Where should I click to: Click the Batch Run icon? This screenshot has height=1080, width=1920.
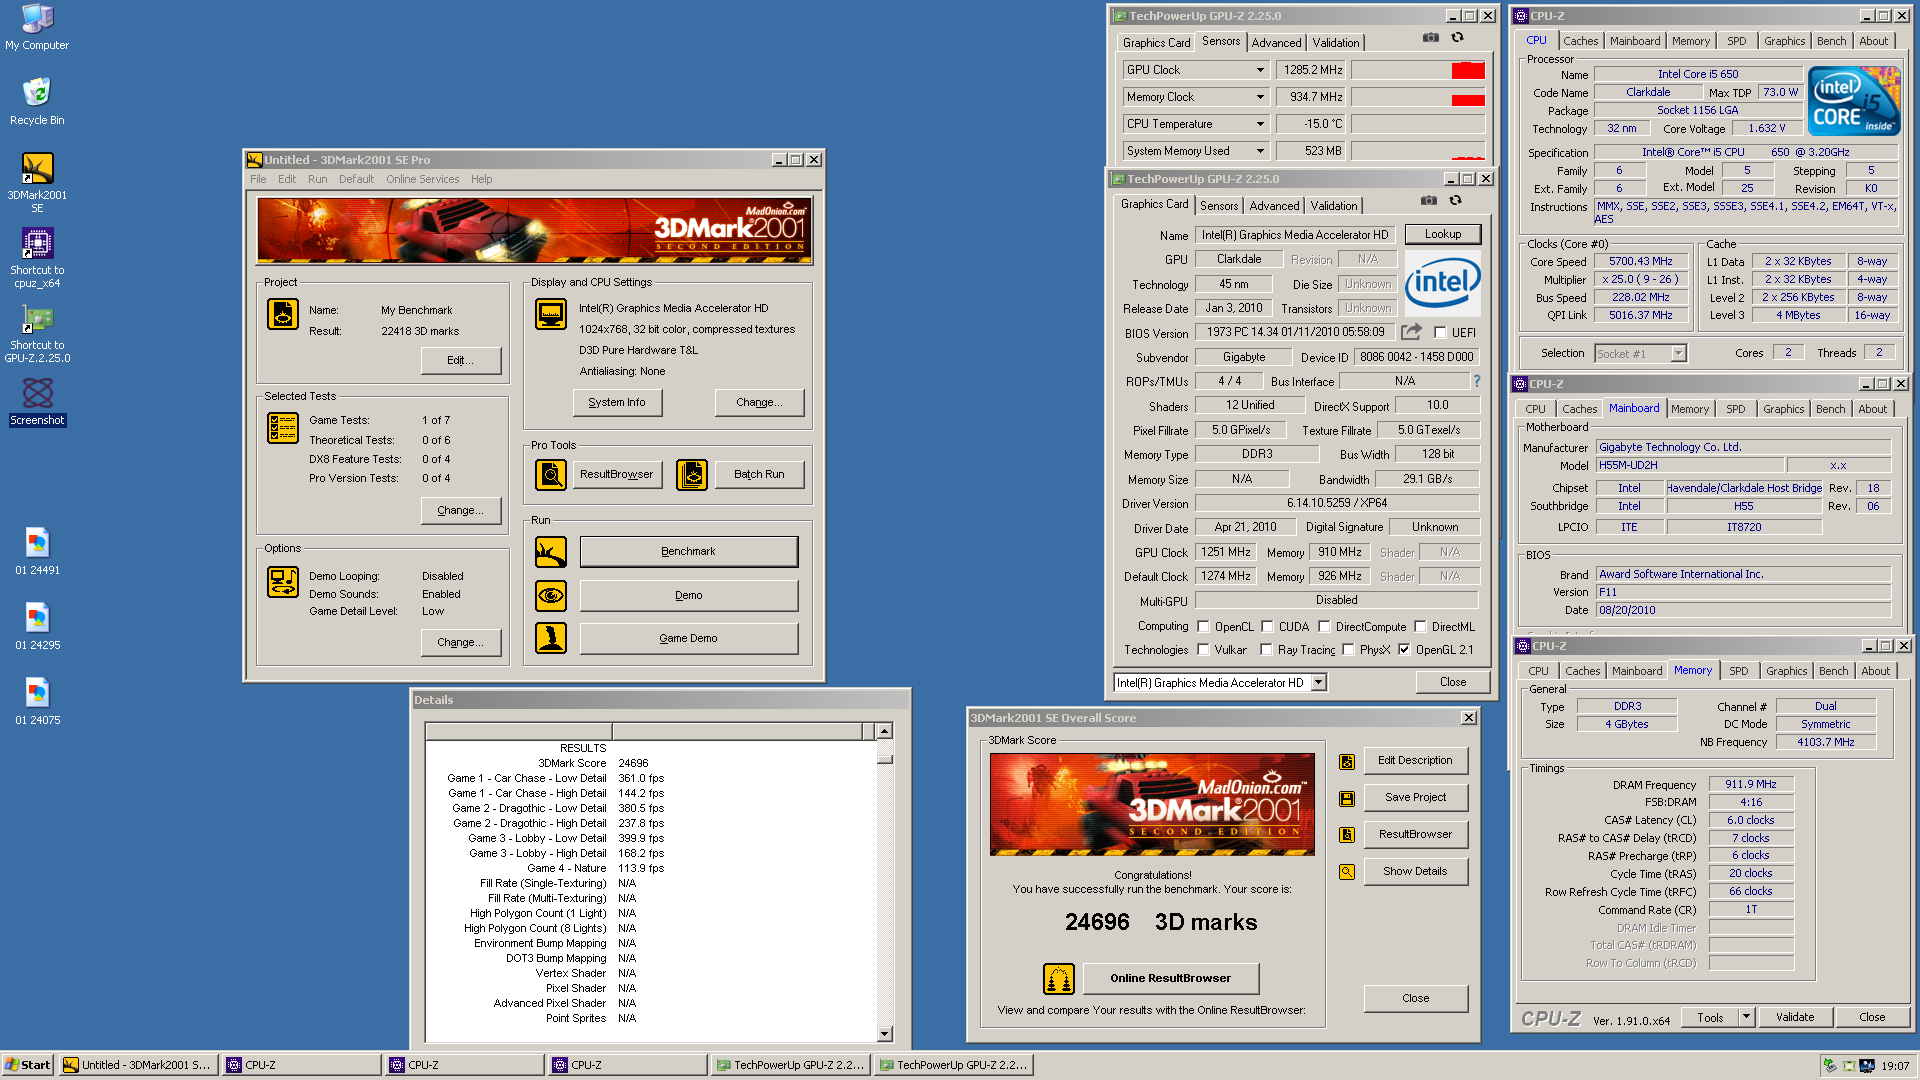tap(692, 475)
